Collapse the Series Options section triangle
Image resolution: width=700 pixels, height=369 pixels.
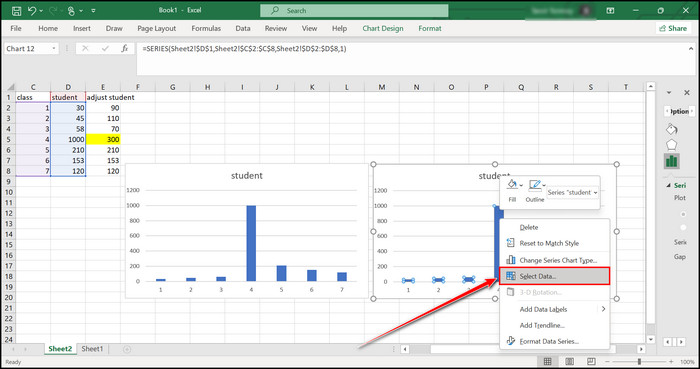click(x=668, y=185)
